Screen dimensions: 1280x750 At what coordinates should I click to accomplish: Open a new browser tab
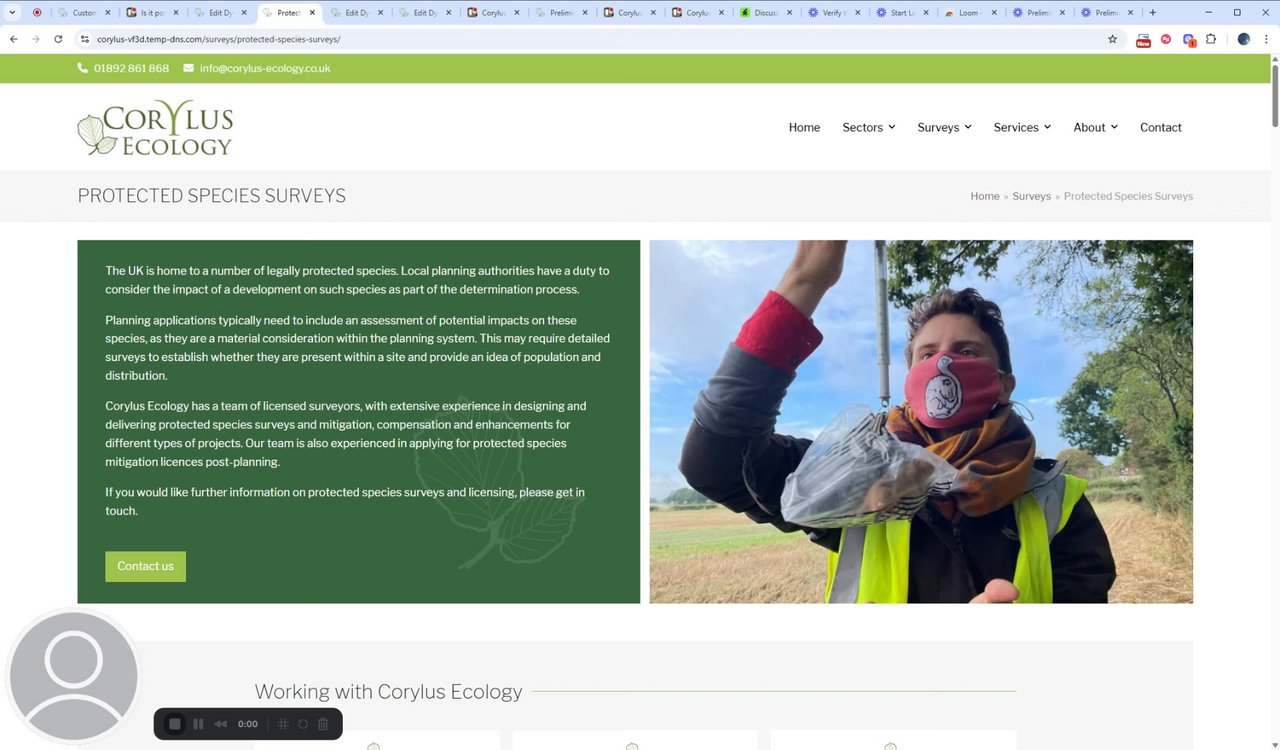tap(1153, 13)
